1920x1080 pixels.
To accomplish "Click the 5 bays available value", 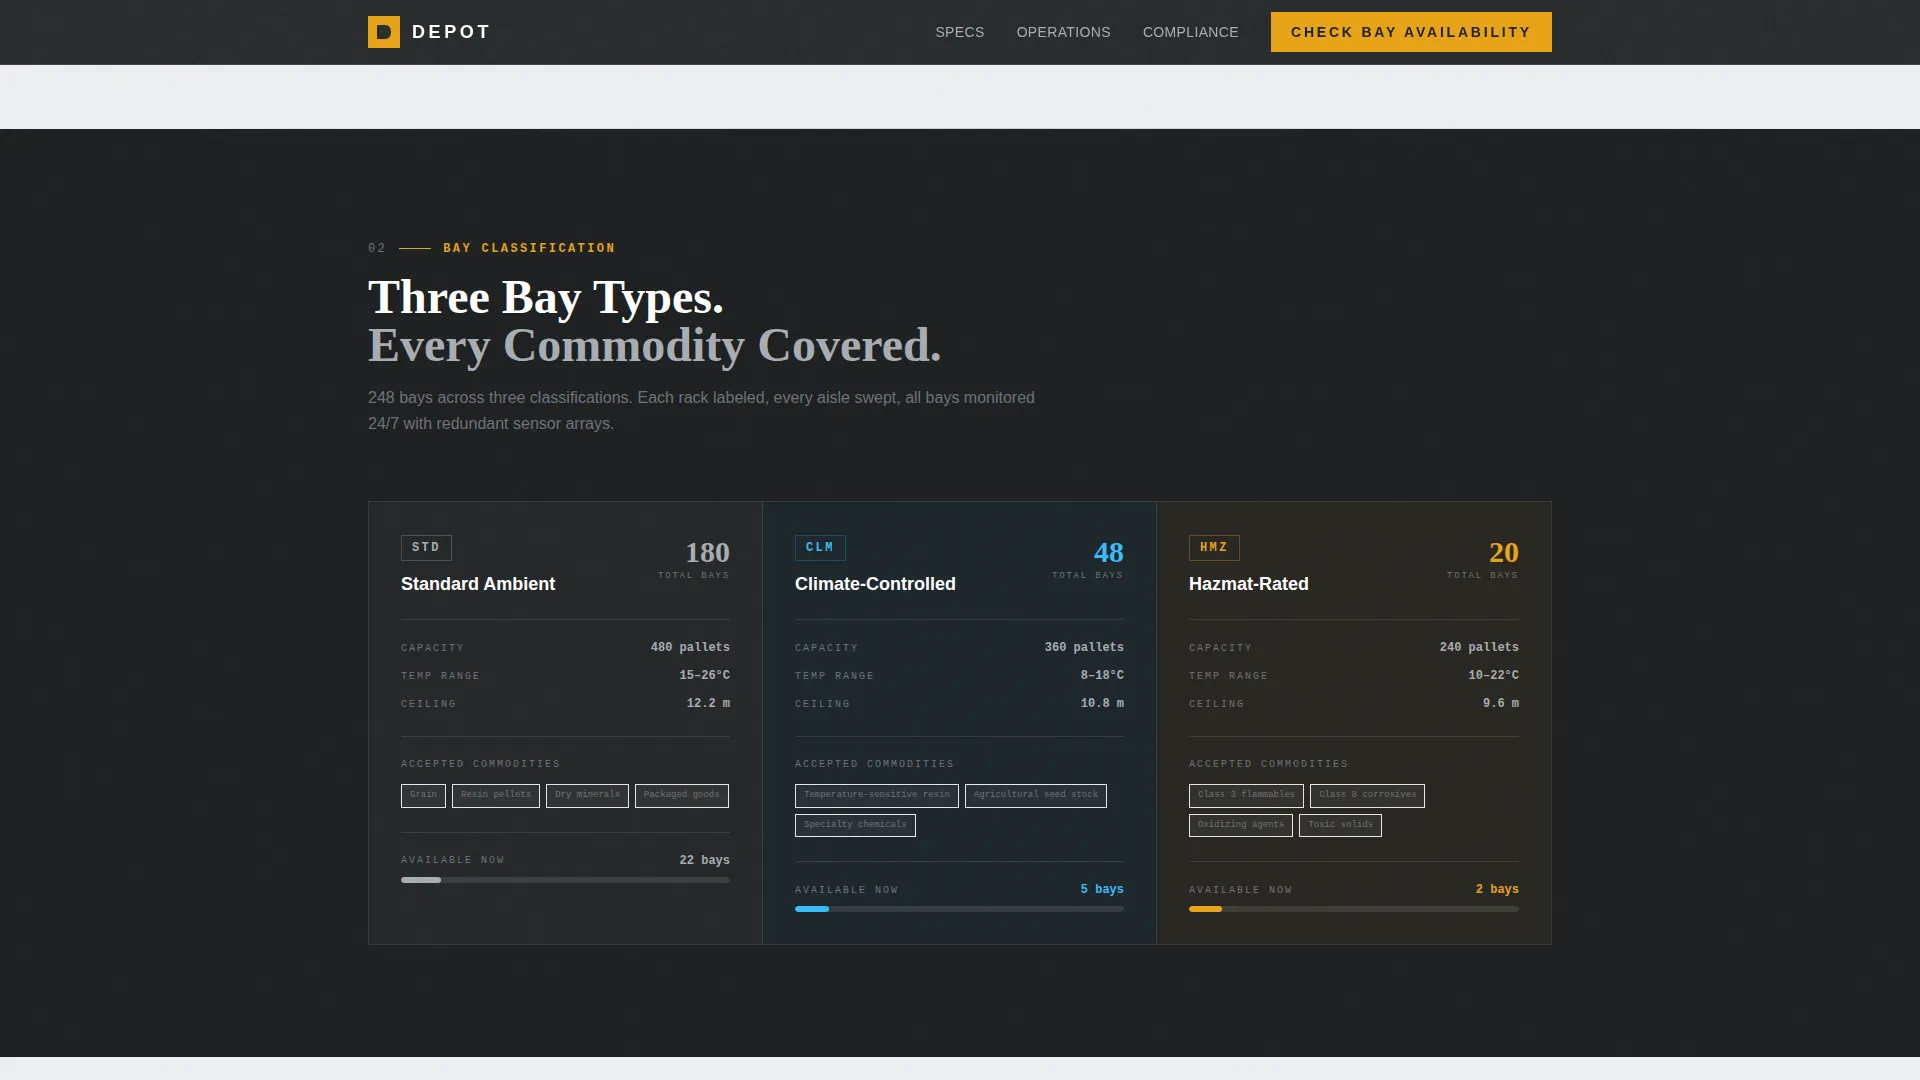I will point(1102,889).
